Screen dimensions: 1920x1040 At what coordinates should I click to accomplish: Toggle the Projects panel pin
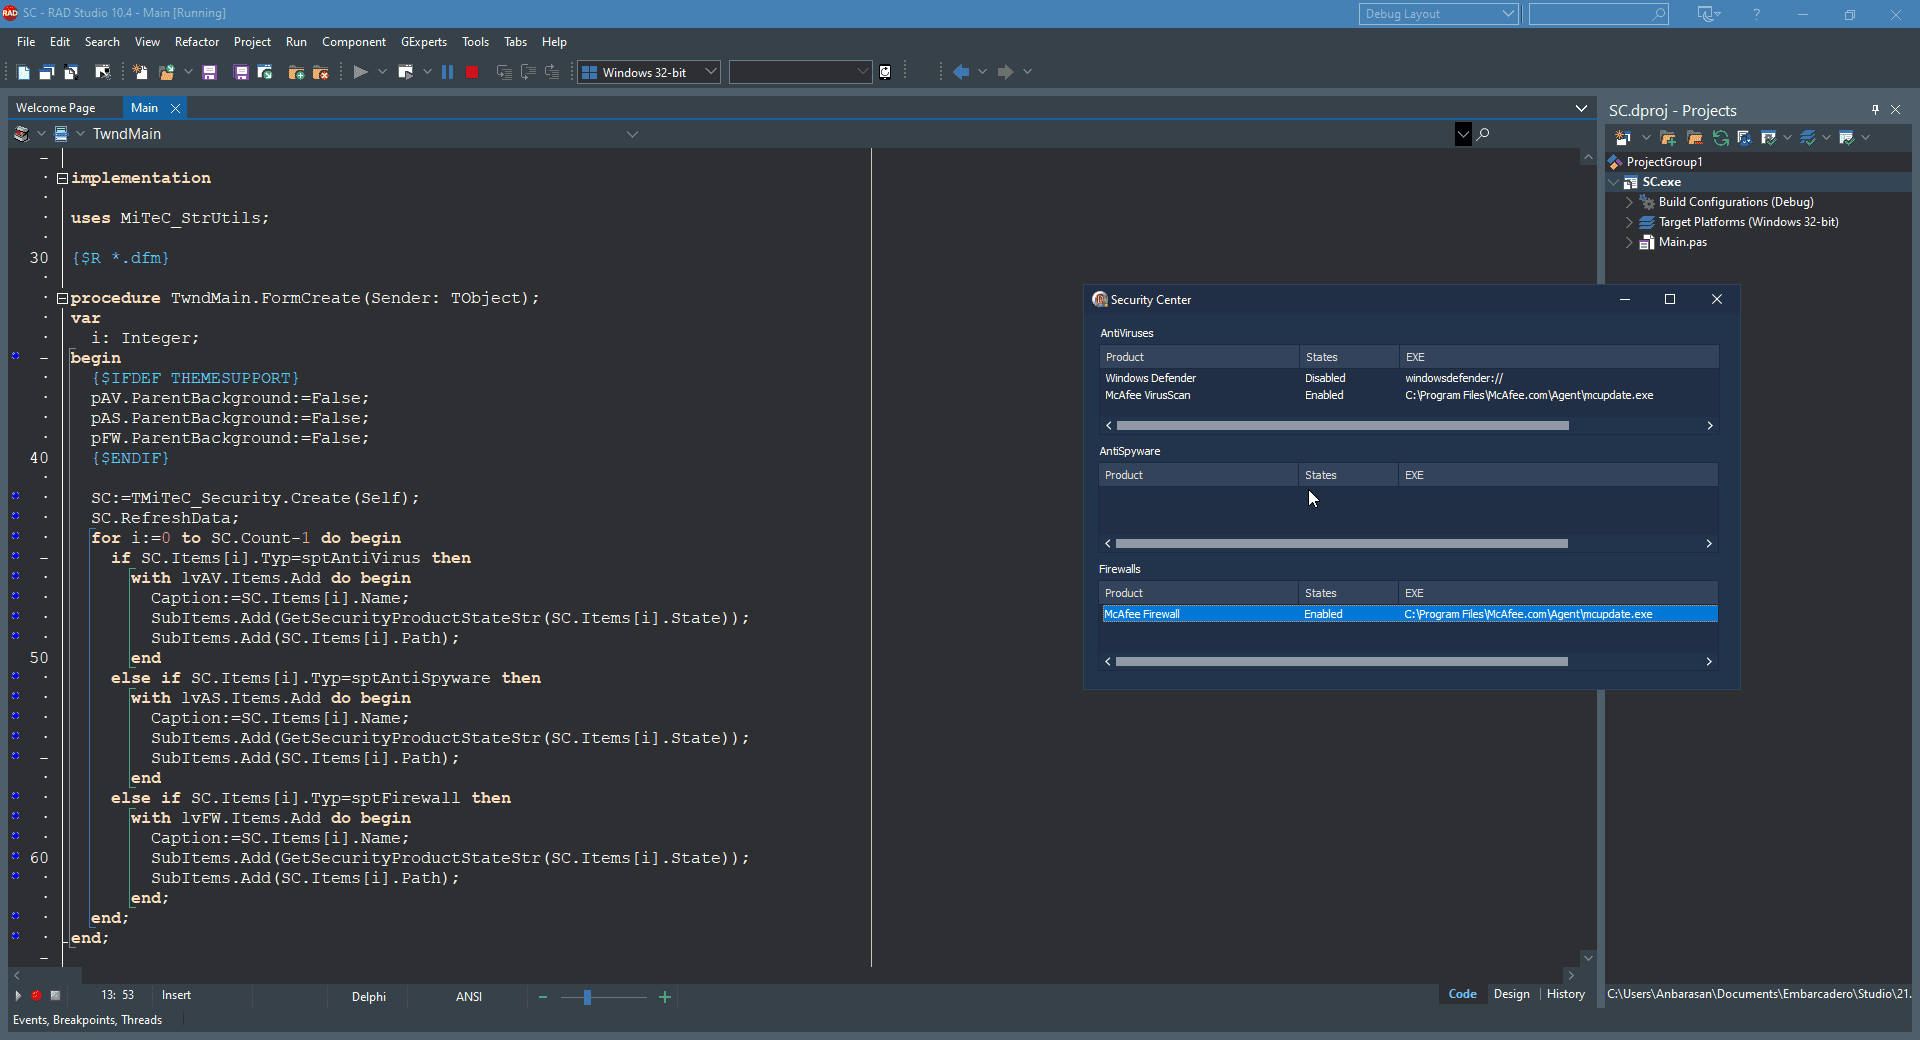(1875, 110)
